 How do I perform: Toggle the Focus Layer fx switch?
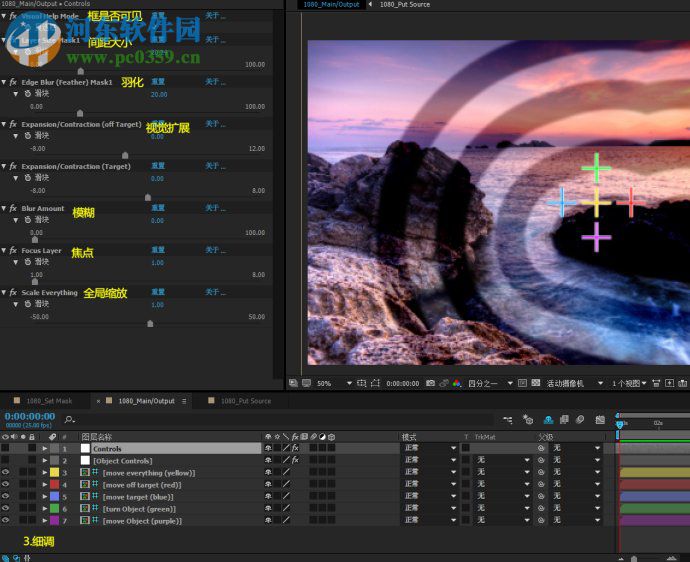click(13, 250)
